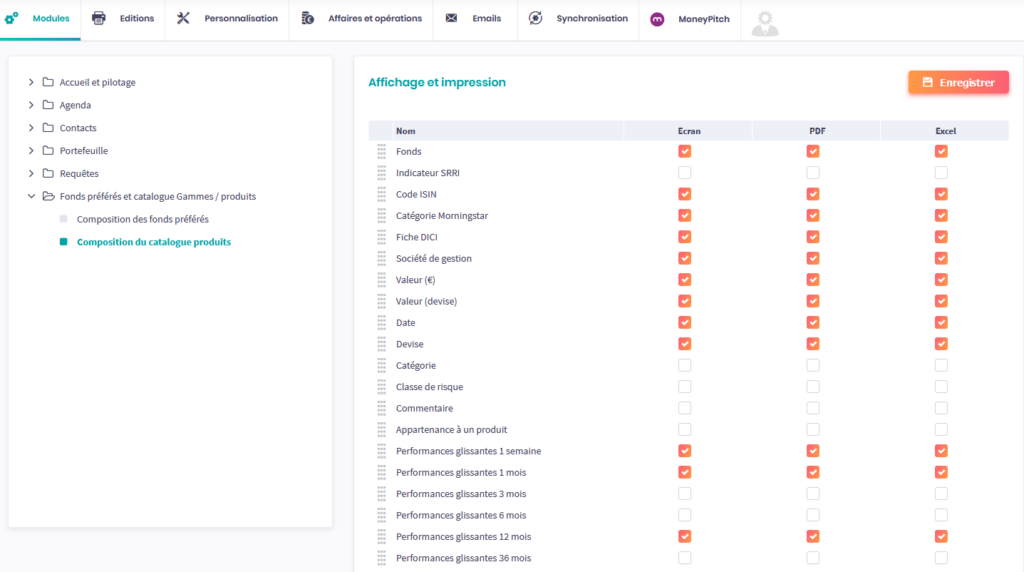This screenshot has width=1024, height=572.
Task: Click the Enregistrer button
Action: pyautogui.click(x=958, y=82)
